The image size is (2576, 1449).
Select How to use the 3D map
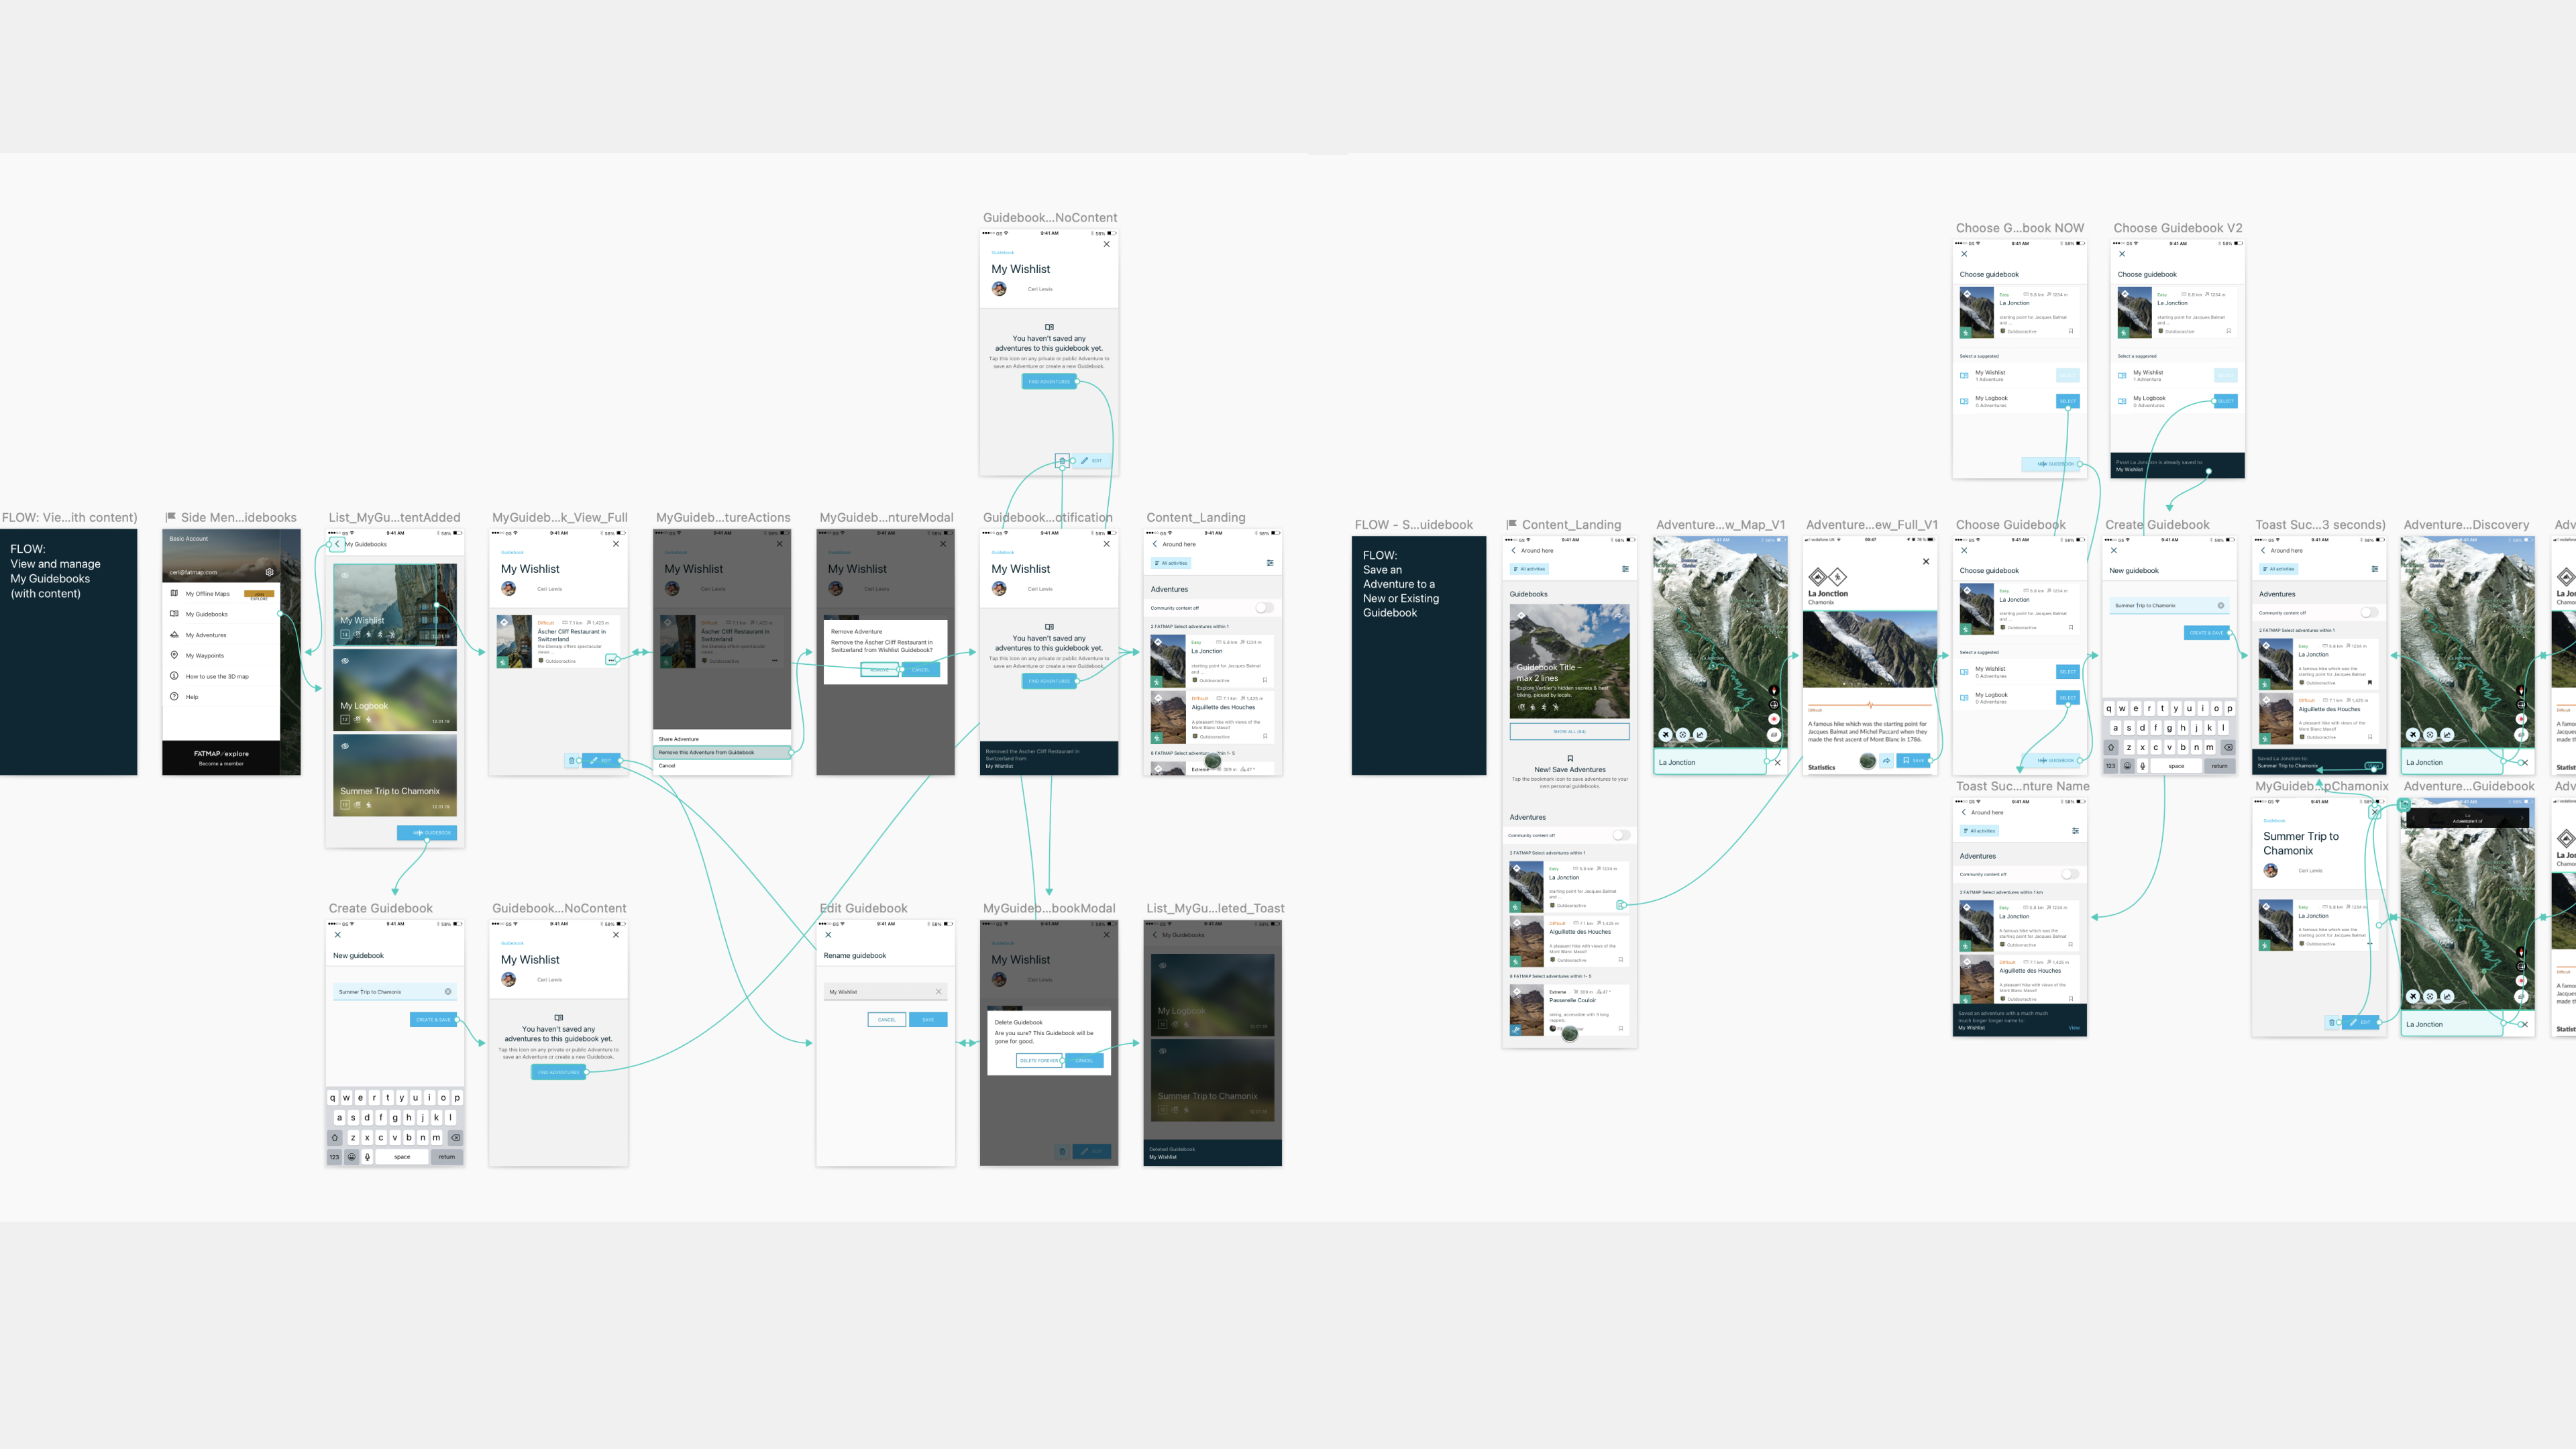[221, 676]
